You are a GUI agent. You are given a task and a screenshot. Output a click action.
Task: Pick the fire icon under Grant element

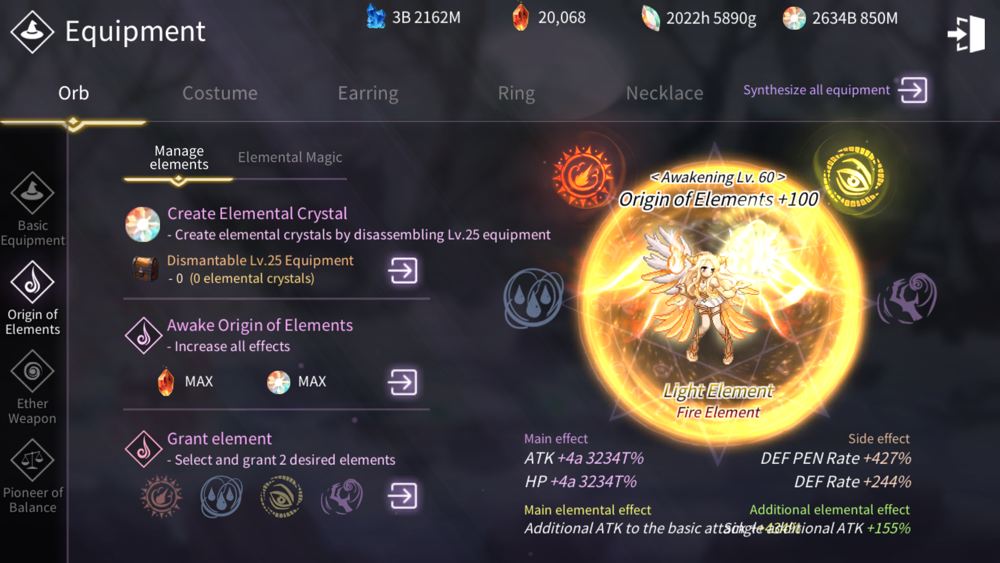point(161,496)
